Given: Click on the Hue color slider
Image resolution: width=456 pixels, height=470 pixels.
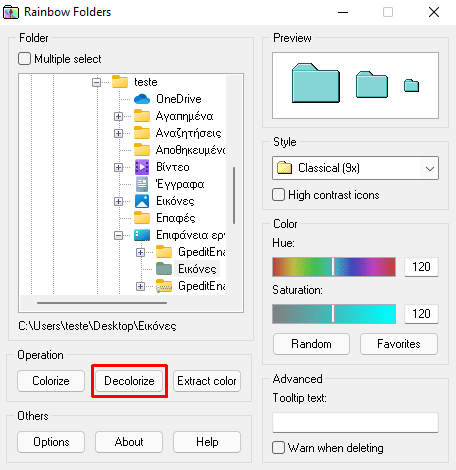Looking at the screenshot, I should click(x=334, y=267).
